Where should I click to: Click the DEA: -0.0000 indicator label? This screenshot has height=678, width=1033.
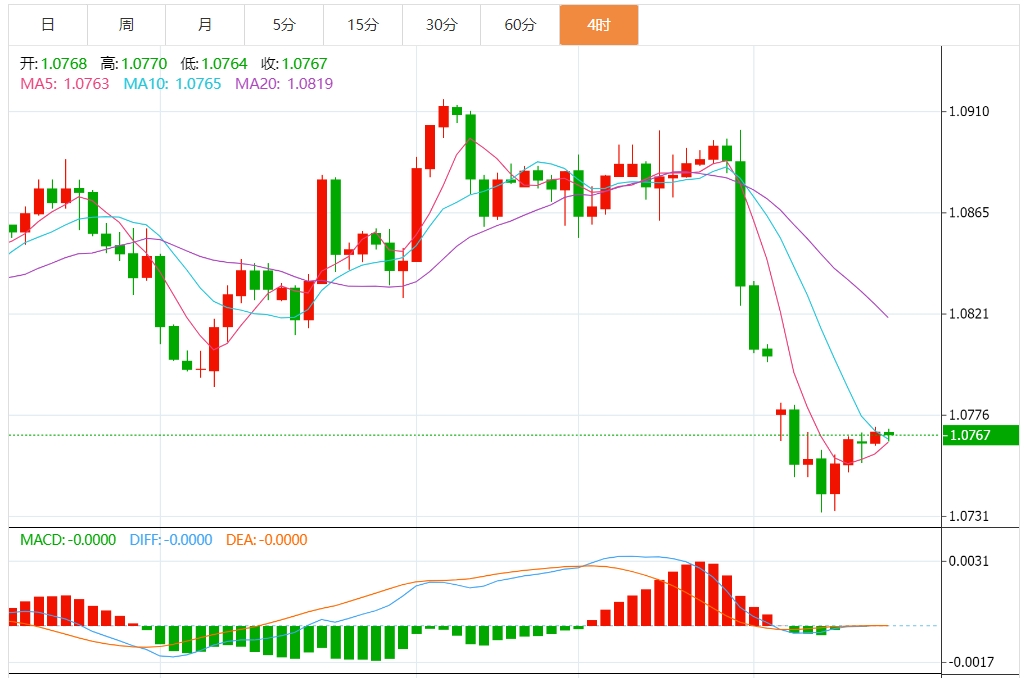pyautogui.click(x=267, y=540)
